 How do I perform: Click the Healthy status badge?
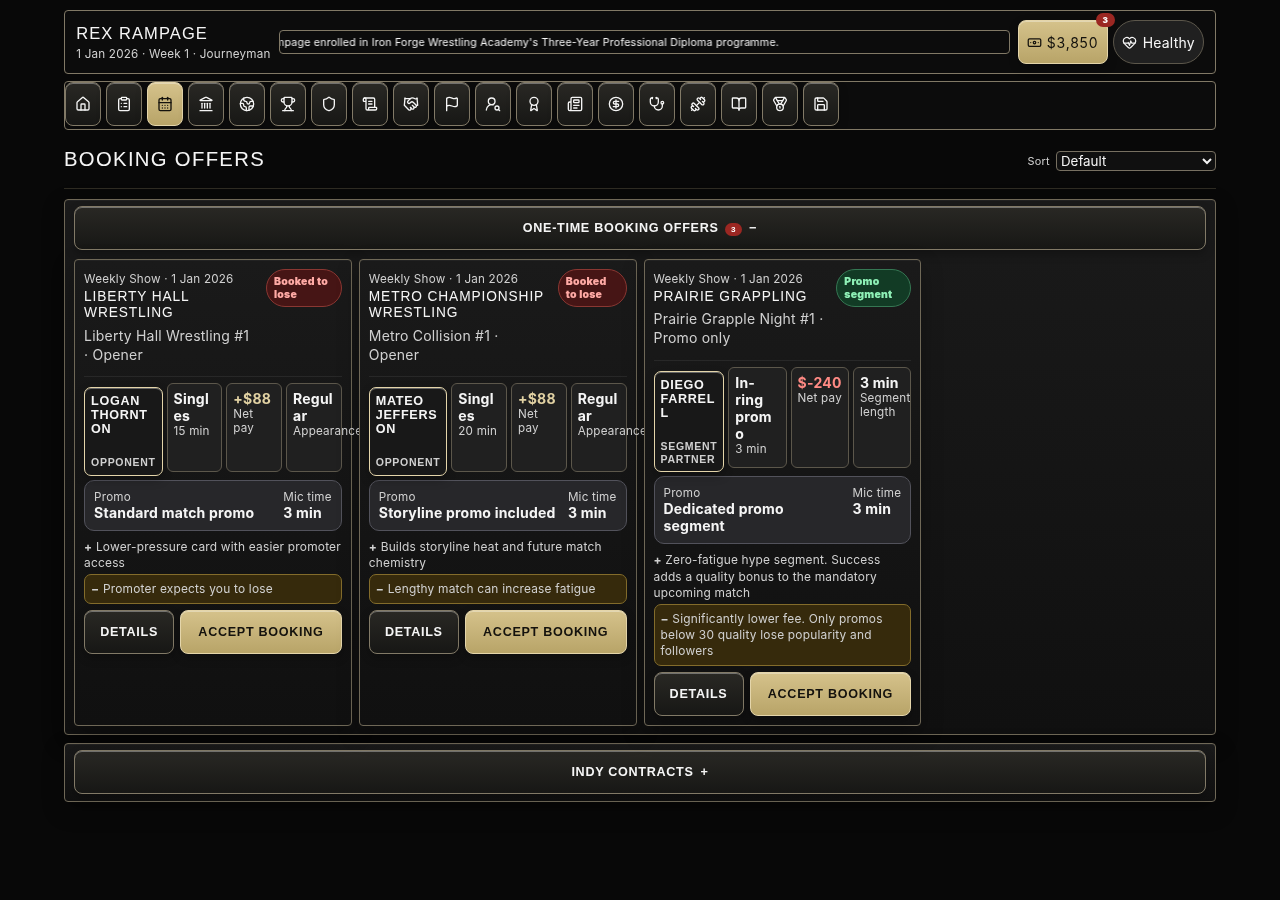pos(1158,42)
